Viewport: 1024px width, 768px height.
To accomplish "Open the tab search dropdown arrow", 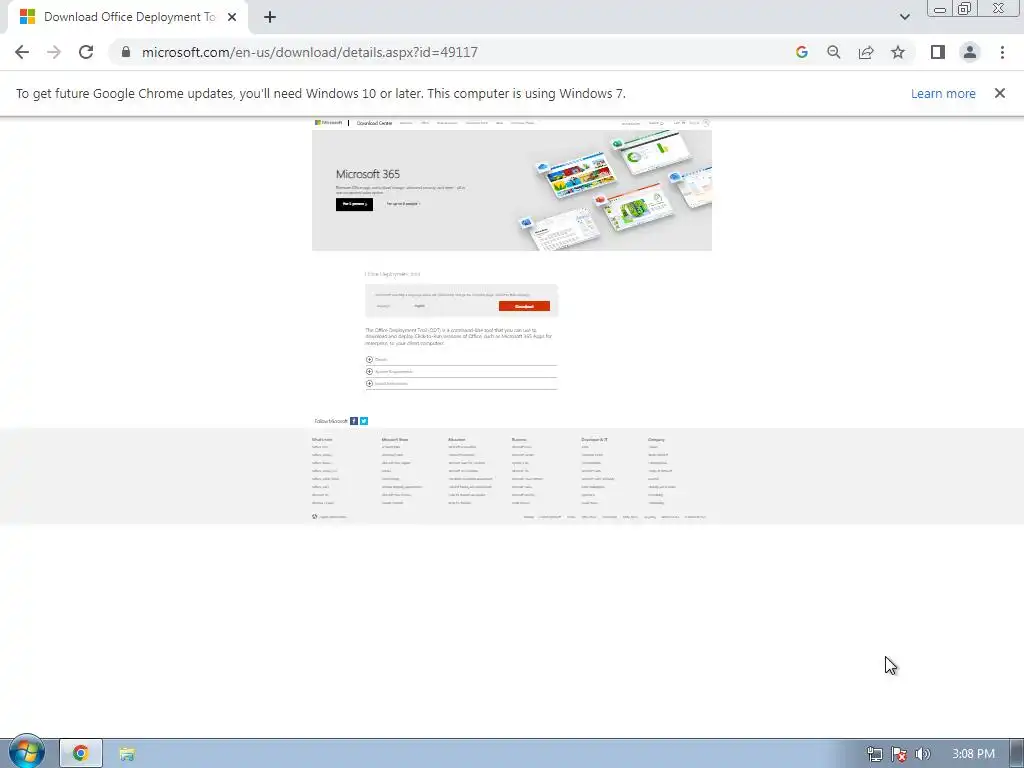I will (x=904, y=17).
